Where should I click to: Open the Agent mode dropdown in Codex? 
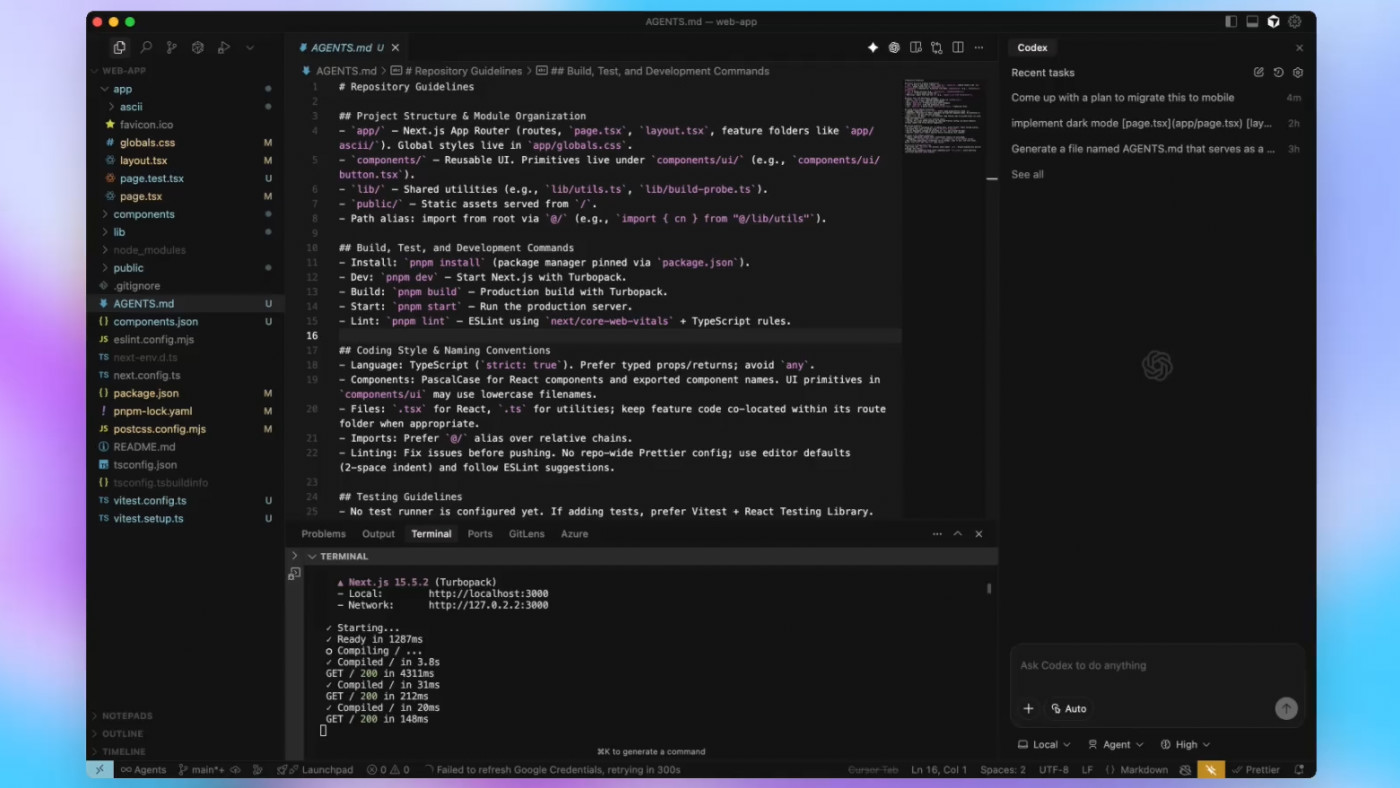[x=1114, y=744]
